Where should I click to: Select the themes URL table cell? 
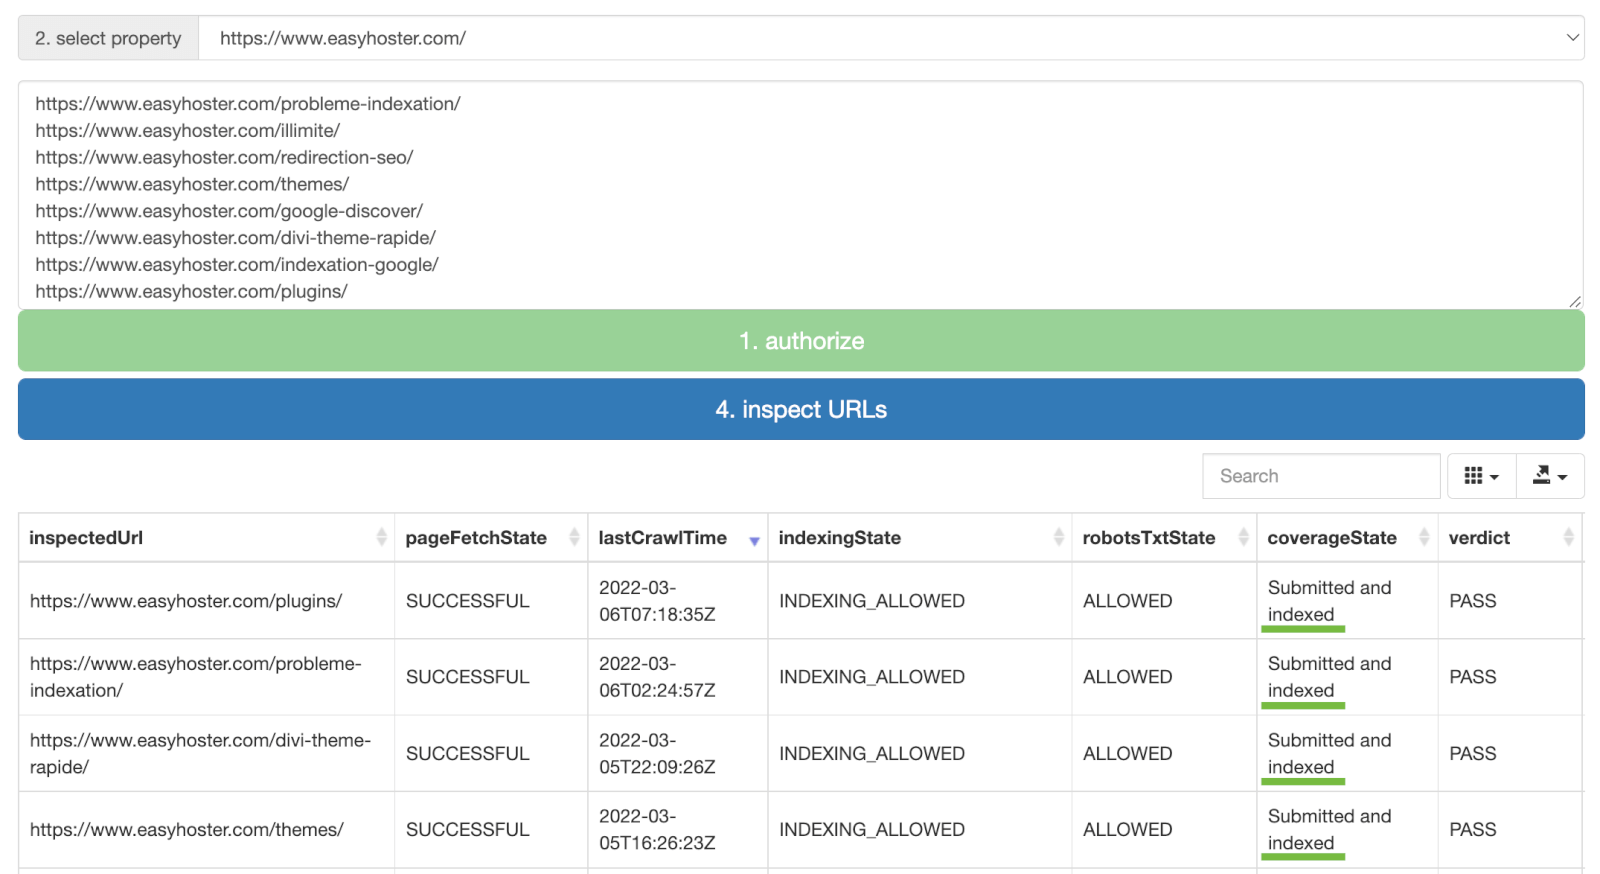click(x=186, y=830)
